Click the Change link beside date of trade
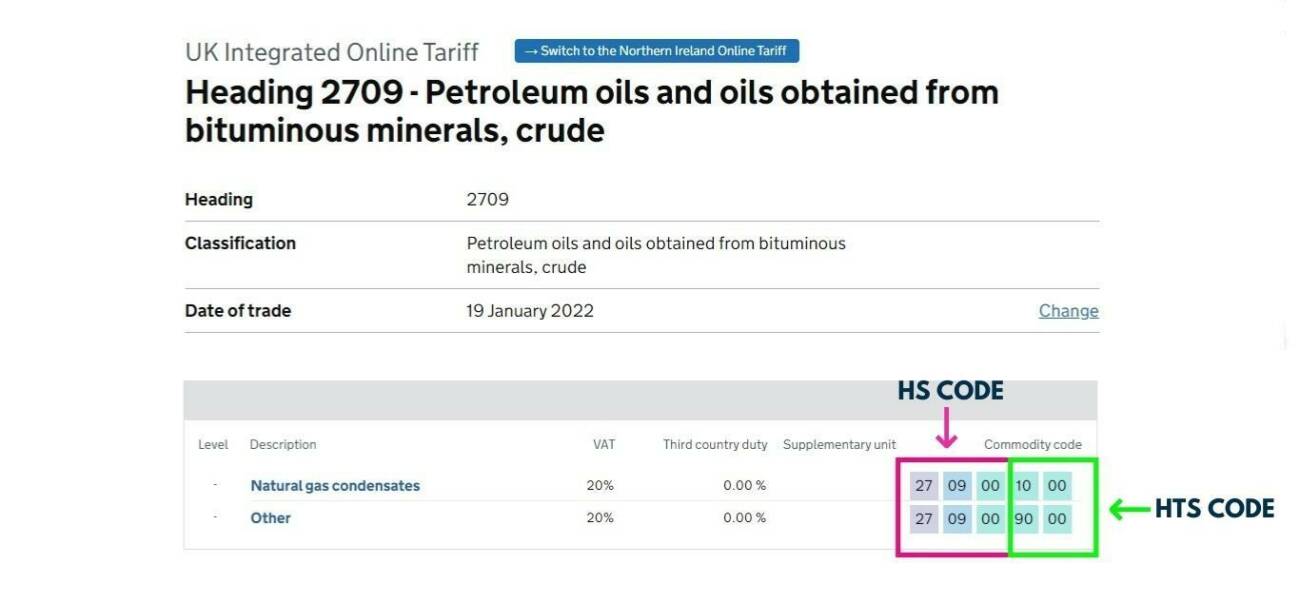The image size is (1300, 603). point(1069,311)
